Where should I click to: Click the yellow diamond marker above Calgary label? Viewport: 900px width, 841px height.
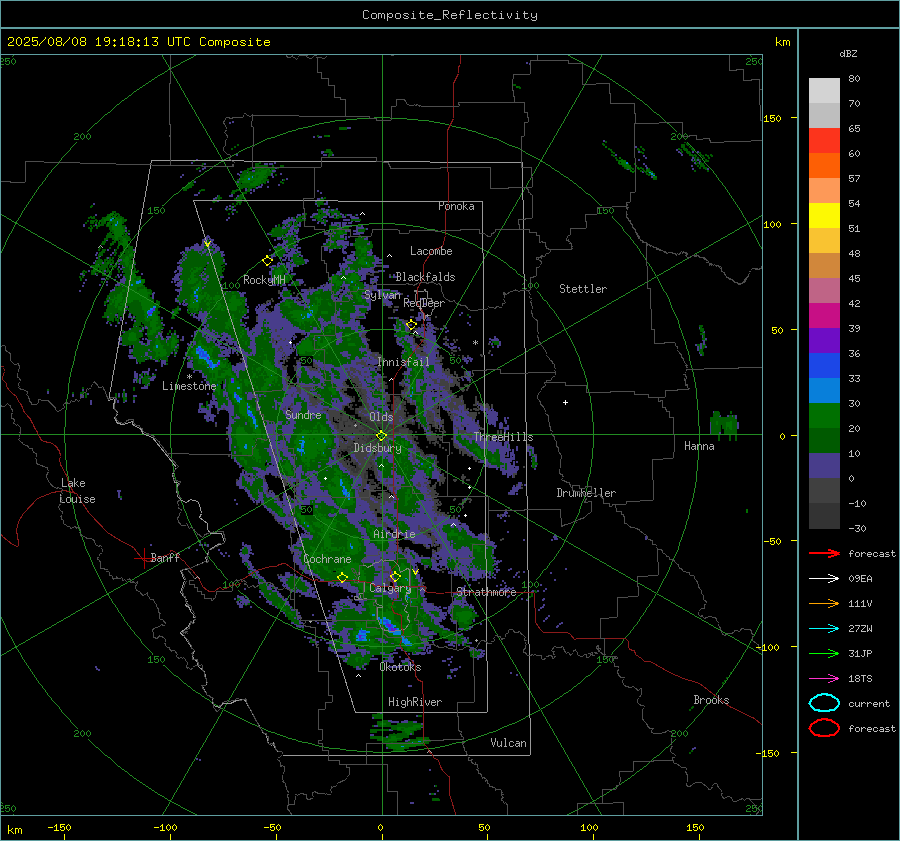[395, 576]
